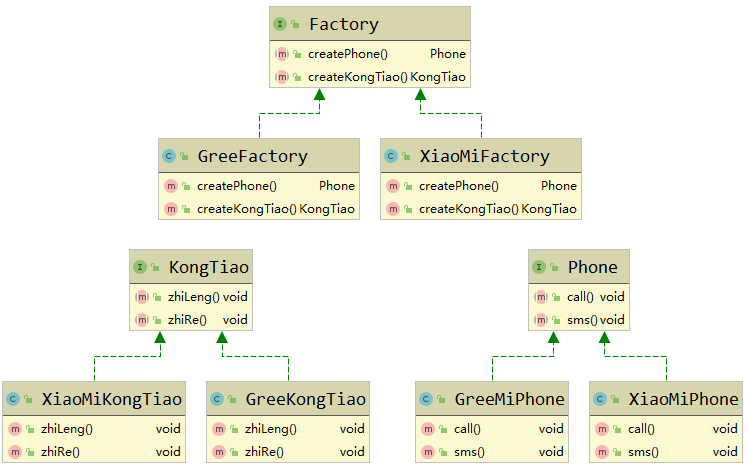The image size is (747, 468).
Task: Click method icon of GreeMiPhone call()
Action: pyautogui.click(x=428, y=429)
